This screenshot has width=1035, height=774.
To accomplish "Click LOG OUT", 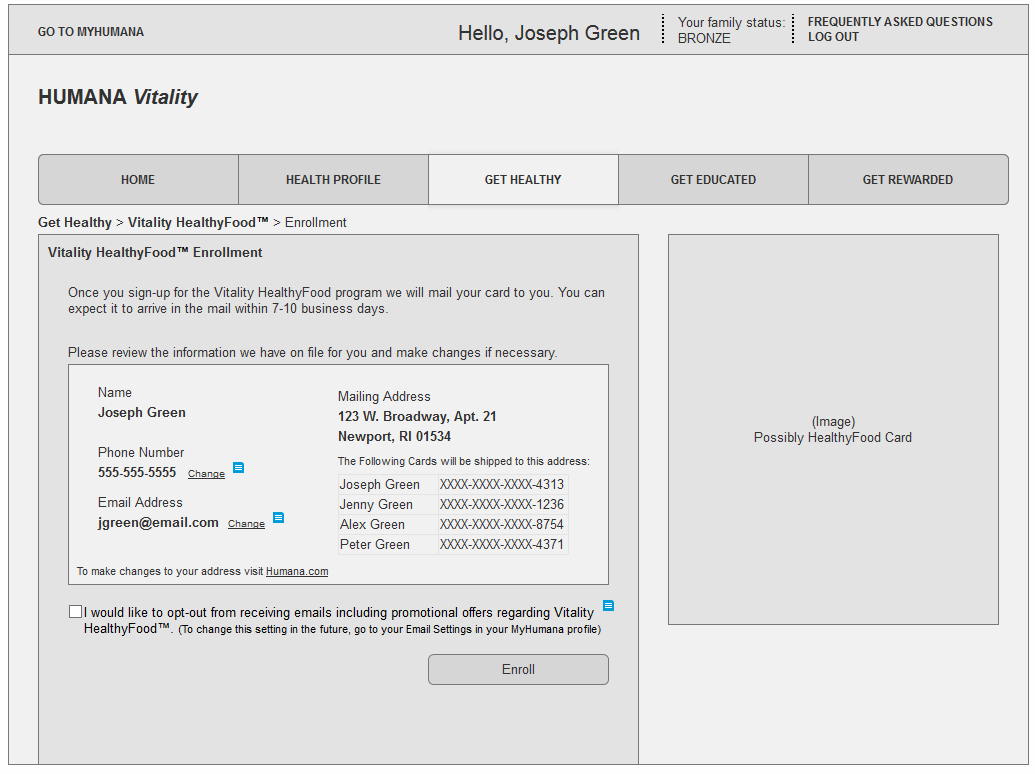I will pos(833,37).
